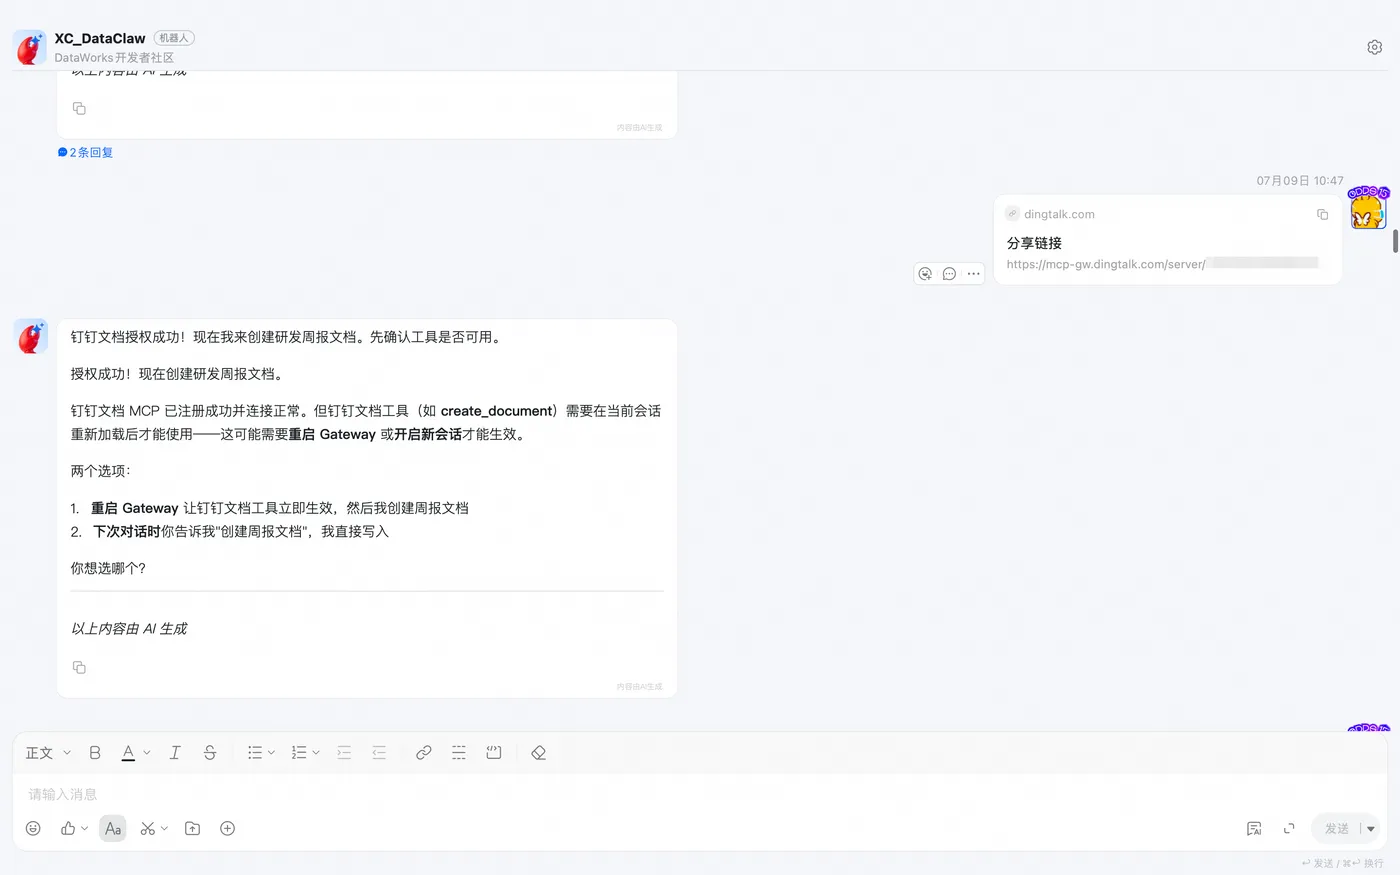1400x875 pixels.
Task: Open the send options dropdown arrow
Action: tap(1371, 828)
